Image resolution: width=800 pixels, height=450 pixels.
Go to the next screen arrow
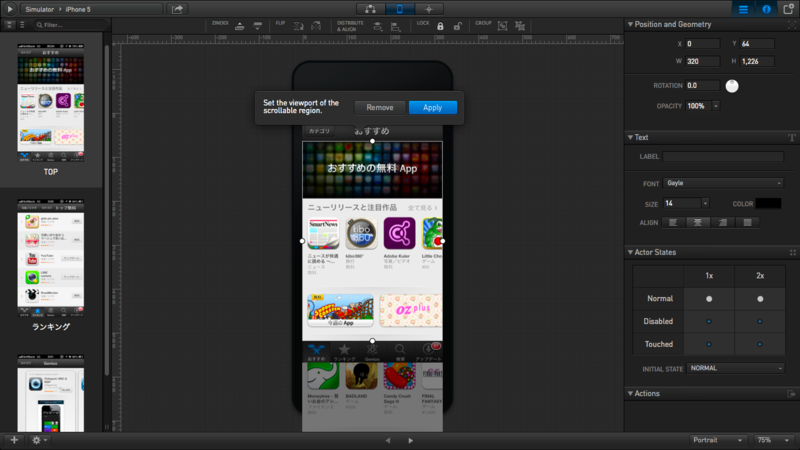[411, 440]
